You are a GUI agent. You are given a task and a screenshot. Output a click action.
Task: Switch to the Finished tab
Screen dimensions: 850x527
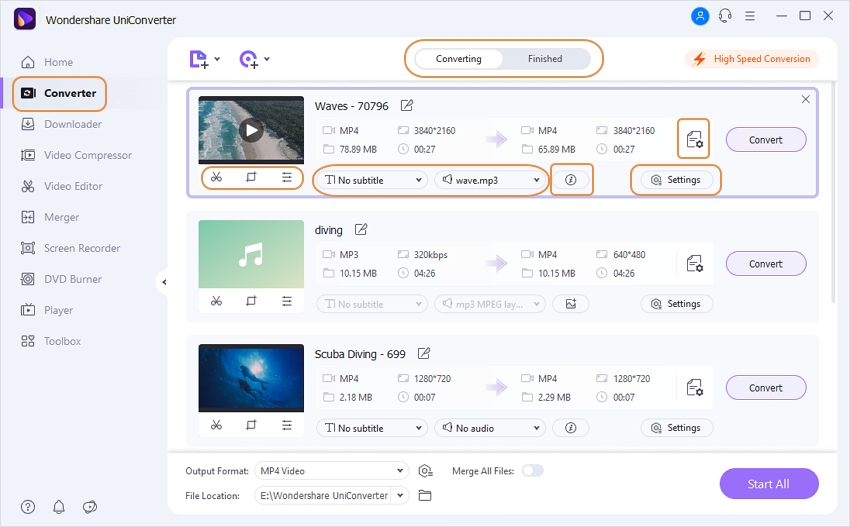click(545, 59)
